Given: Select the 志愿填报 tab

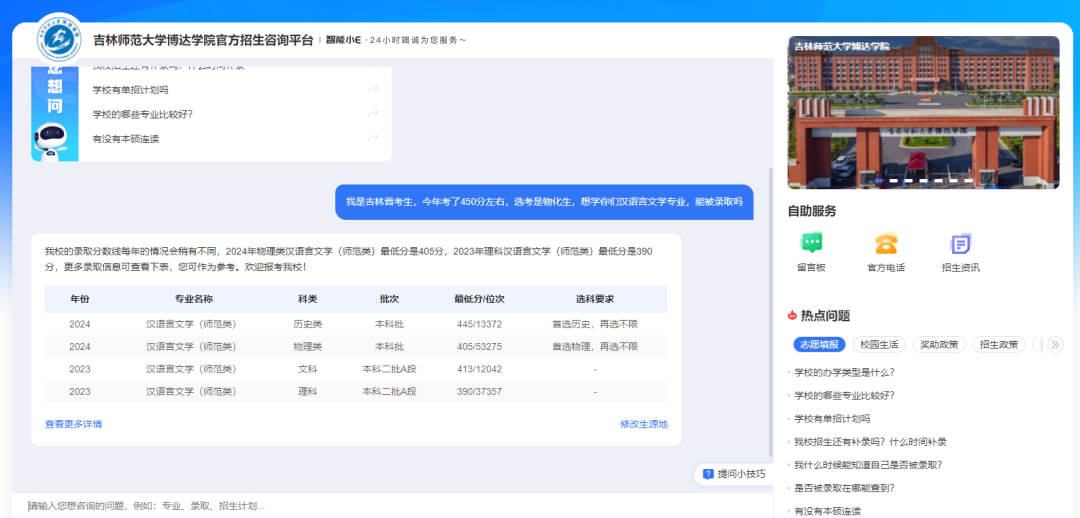Looking at the screenshot, I should point(819,344).
